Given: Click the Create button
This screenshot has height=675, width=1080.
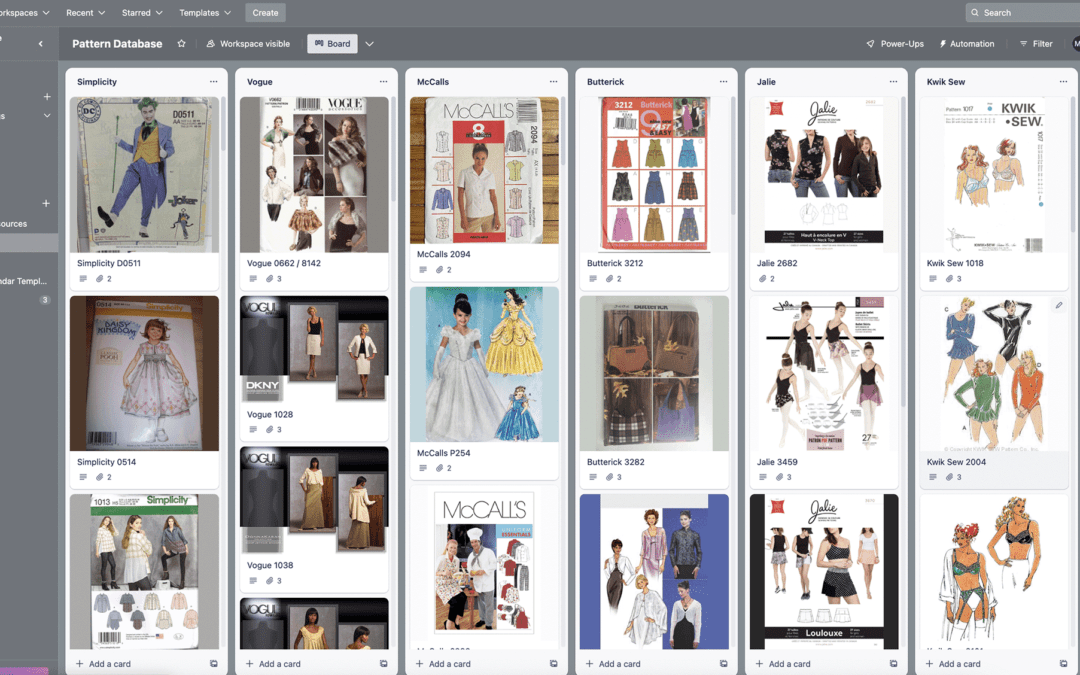Looking at the screenshot, I should click(265, 12).
